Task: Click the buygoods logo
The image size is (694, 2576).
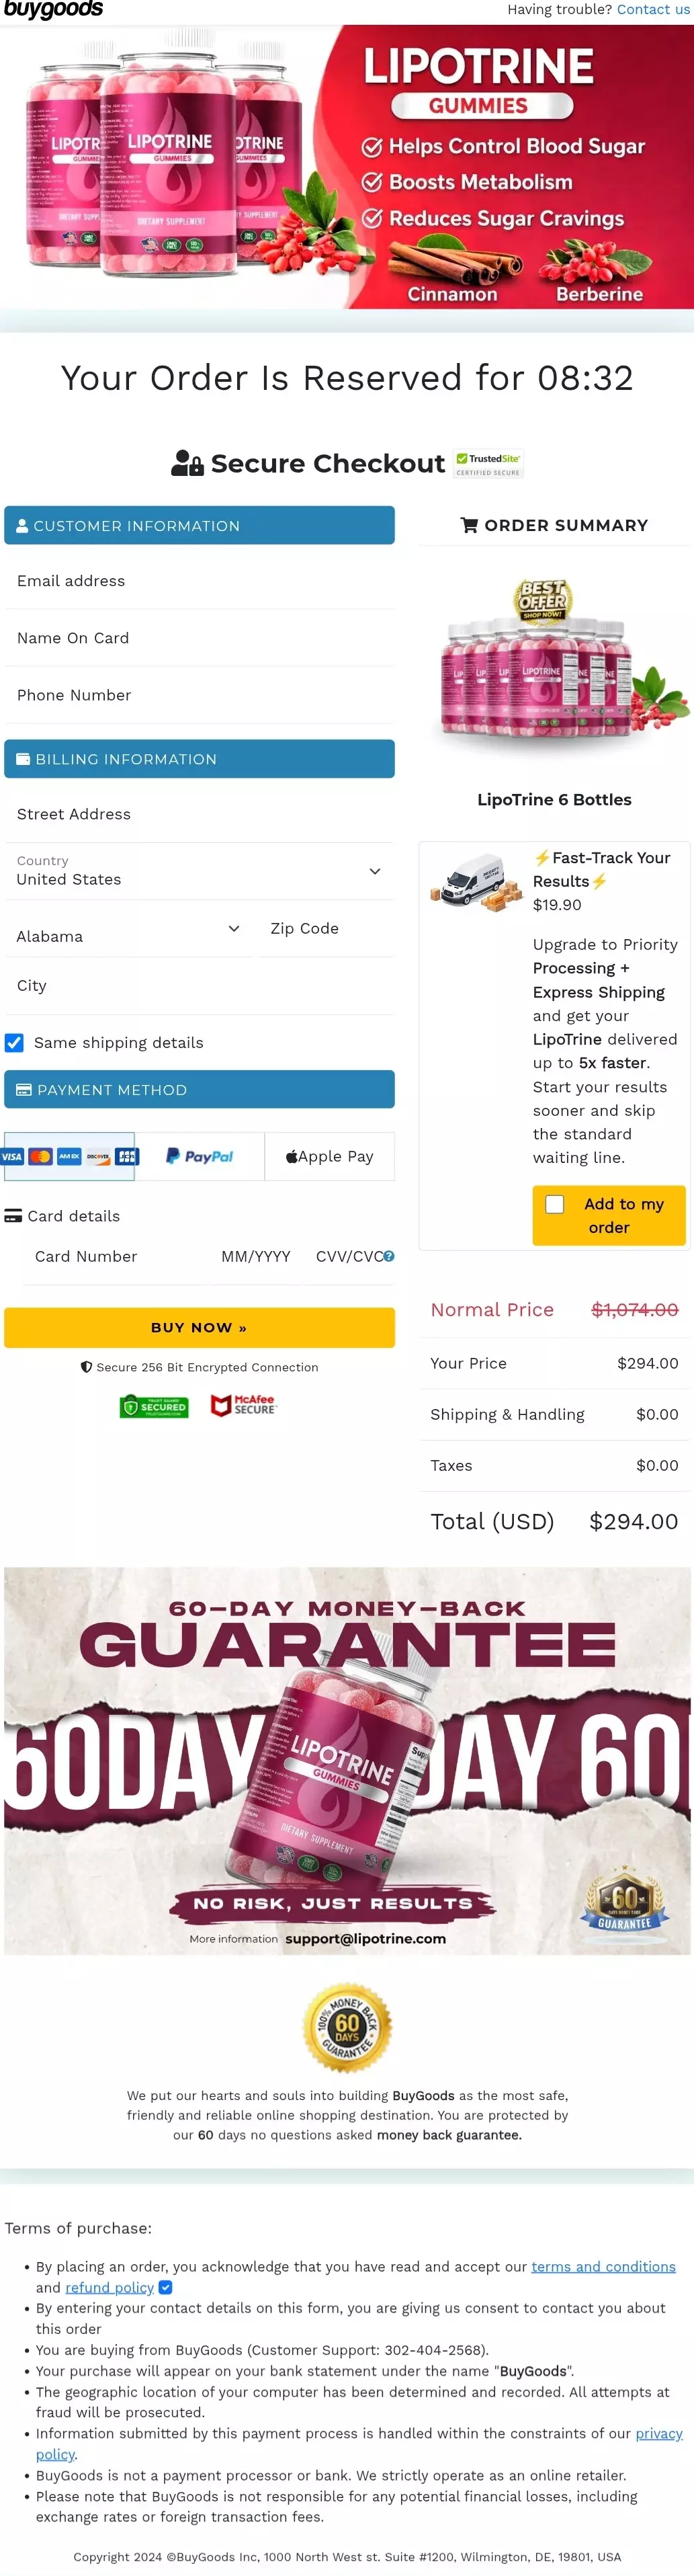Action: 53,10
